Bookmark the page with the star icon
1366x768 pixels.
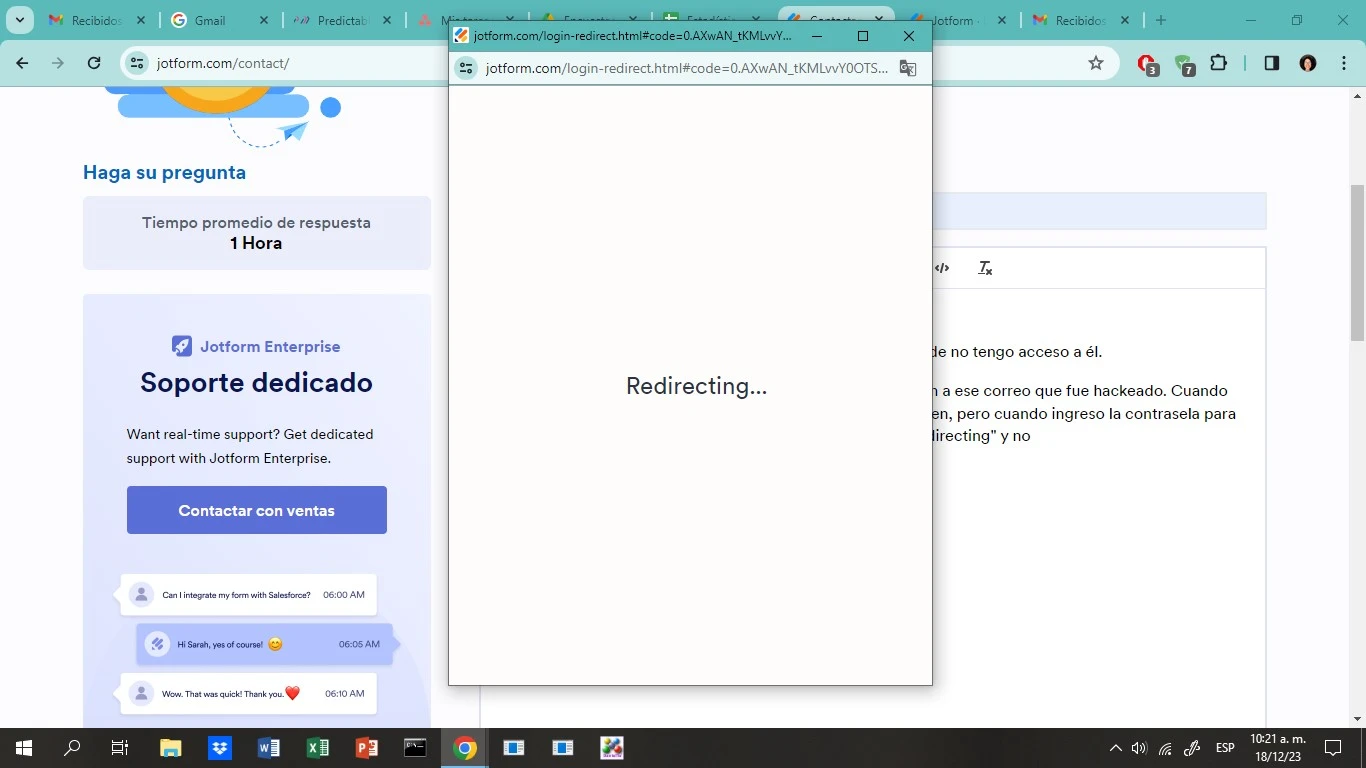tap(1096, 62)
